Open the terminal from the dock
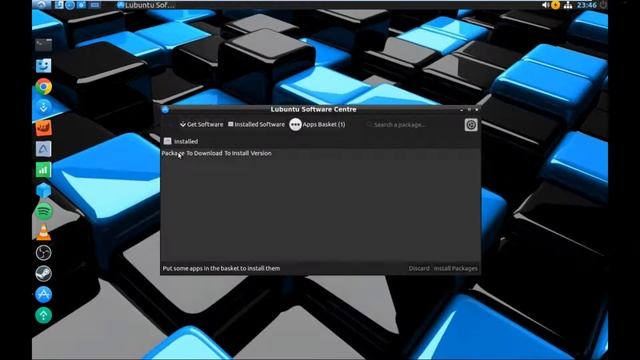The height and width of the screenshot is (360, 640). (x=43, y=44)
